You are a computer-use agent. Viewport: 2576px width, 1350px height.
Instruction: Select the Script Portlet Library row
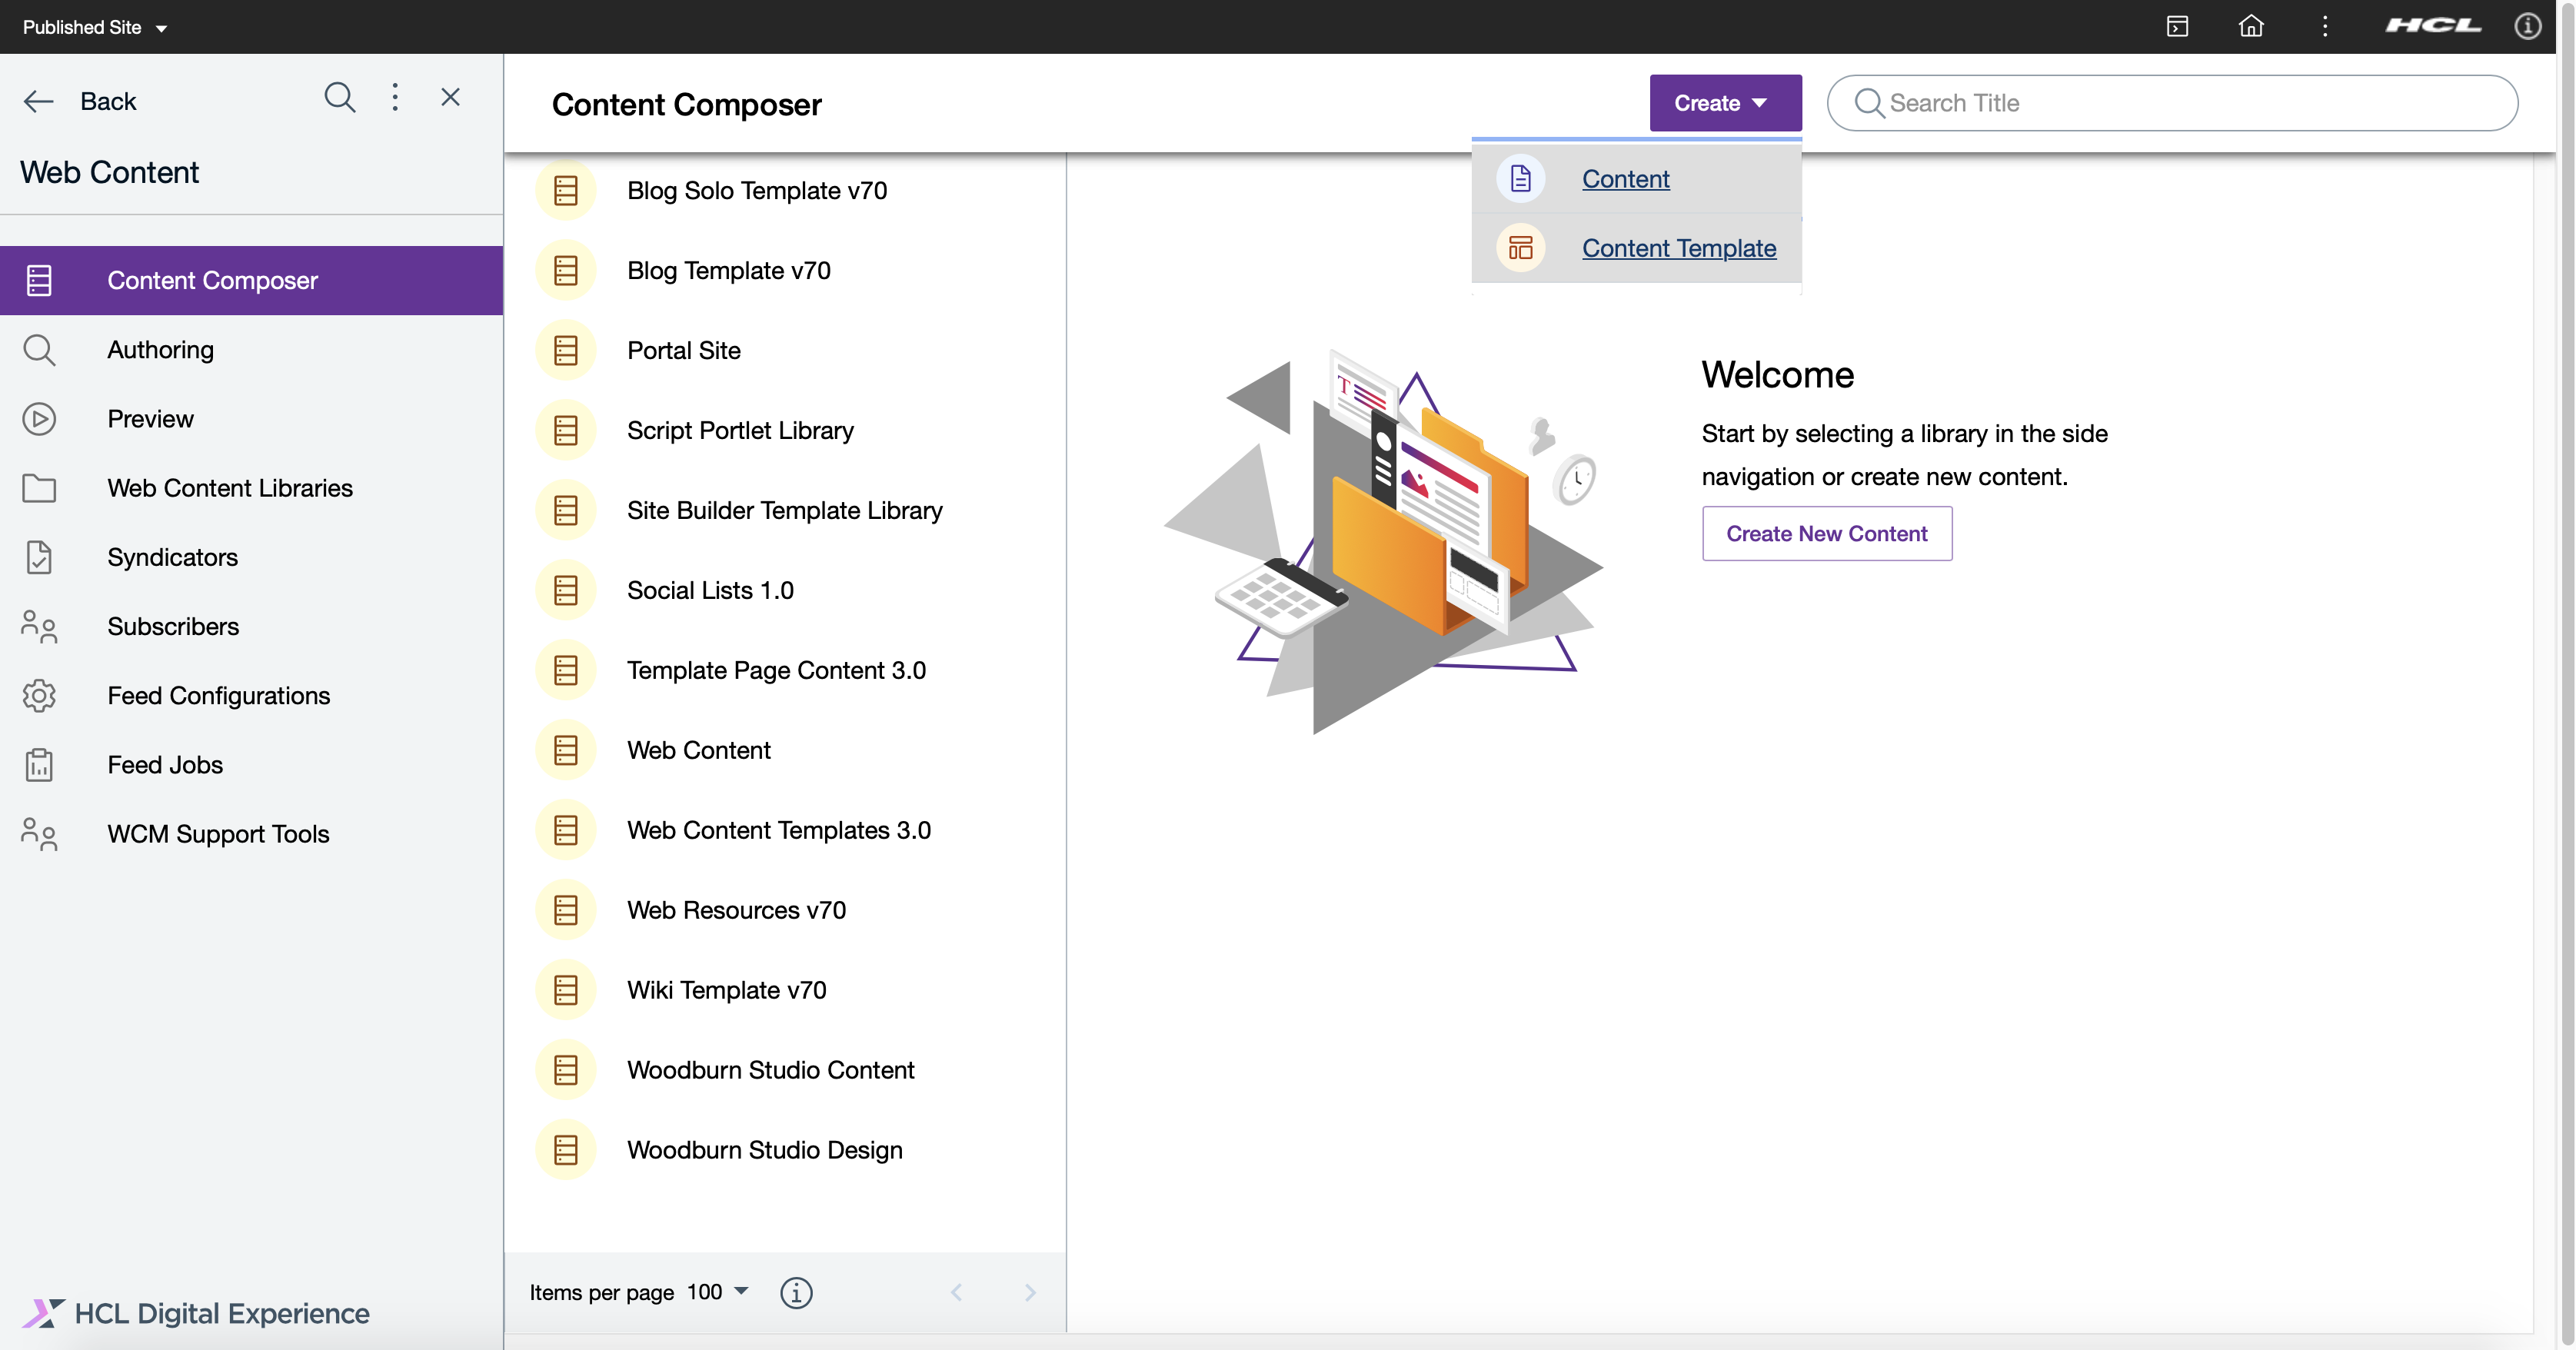(x=784, y=430)
